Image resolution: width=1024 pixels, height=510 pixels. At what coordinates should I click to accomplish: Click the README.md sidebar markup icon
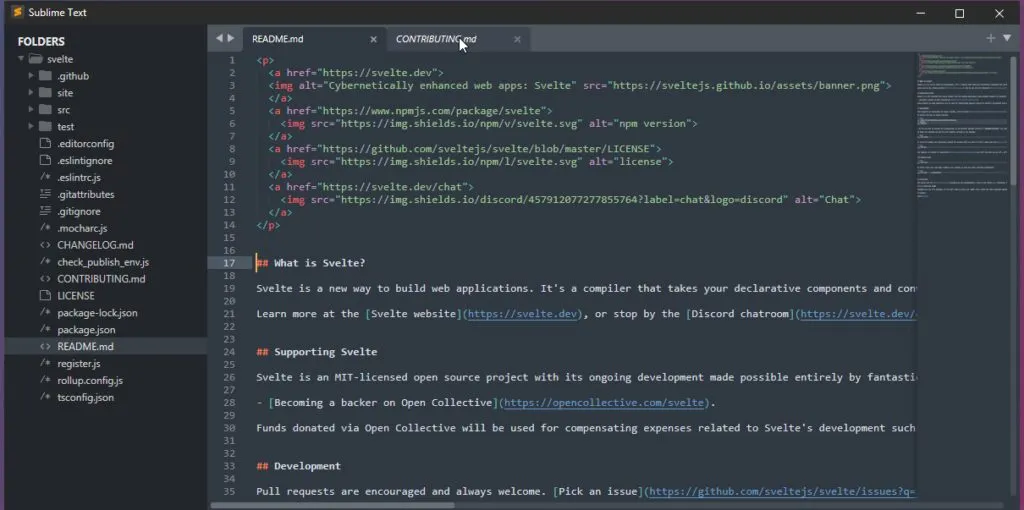pyautogui.click(x=45, y=347)
